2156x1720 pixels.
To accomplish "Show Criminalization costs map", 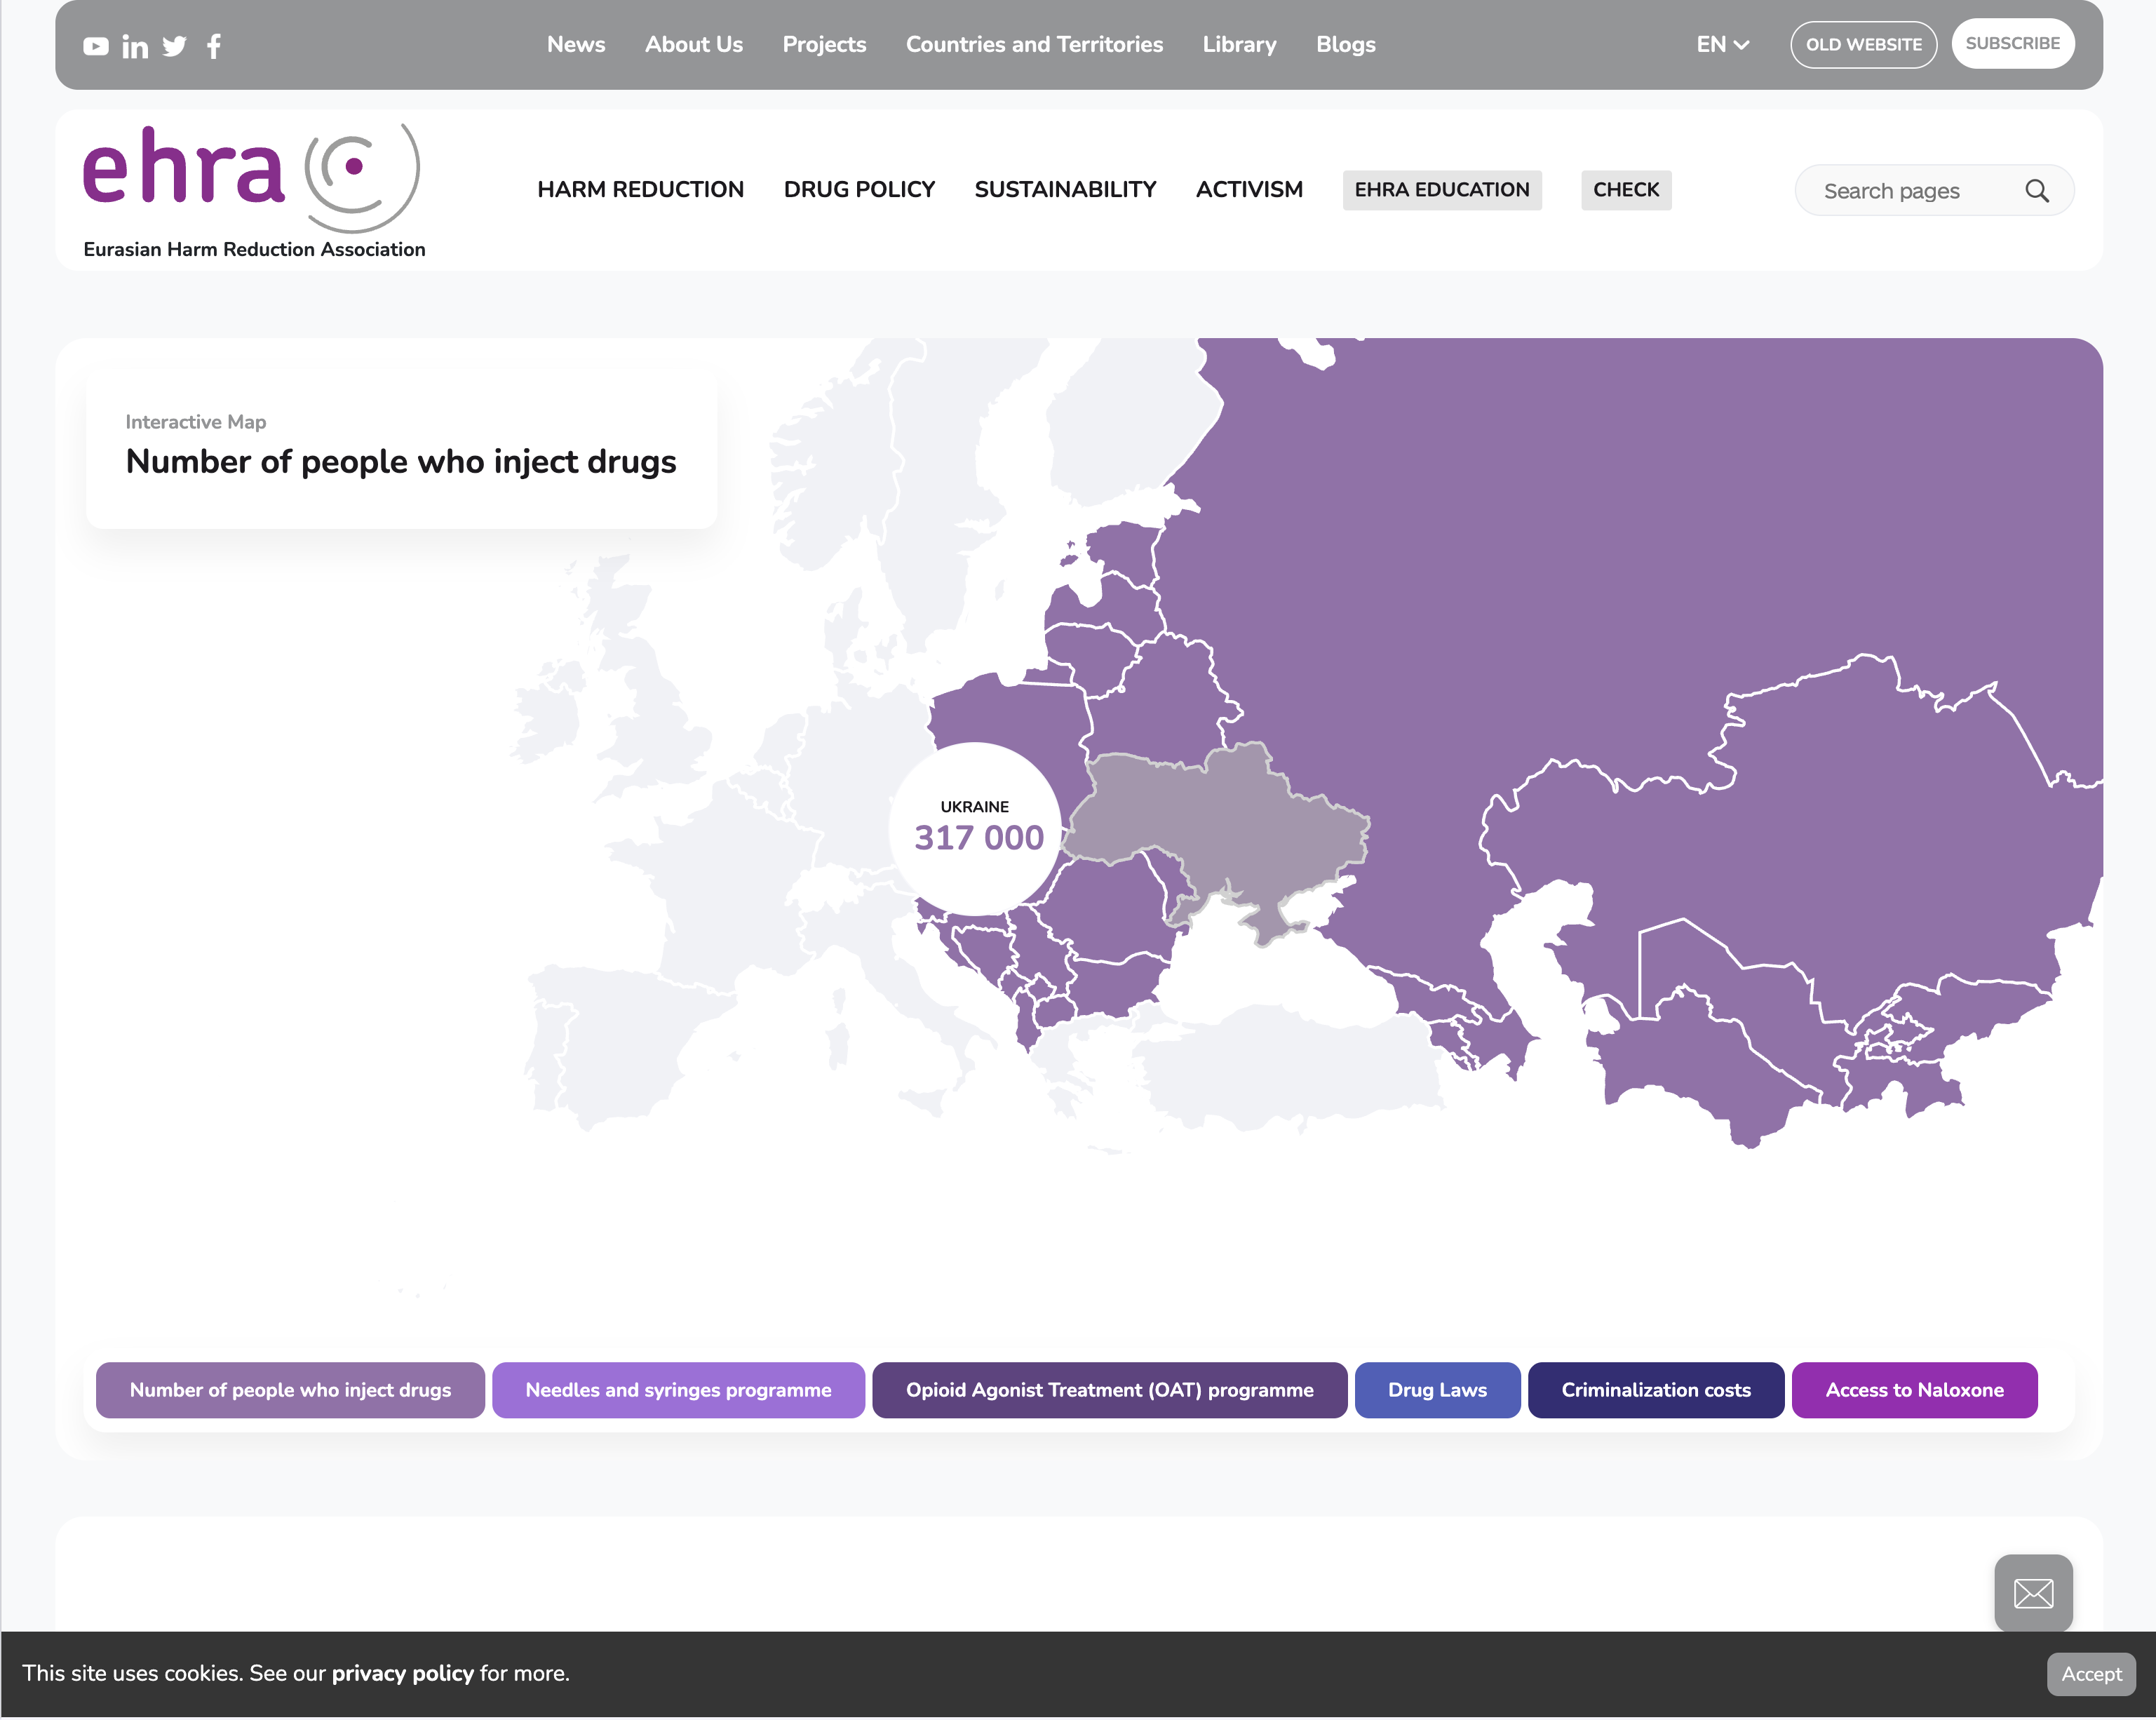I will 1655,1389.
